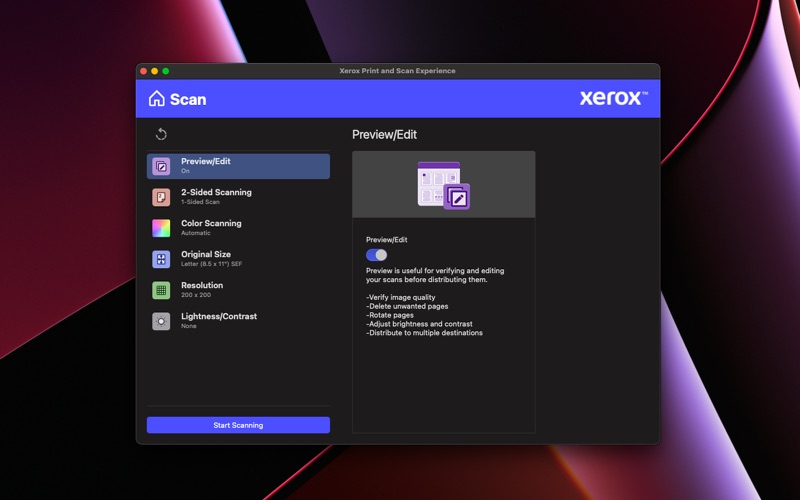This screenshot has width=800, height=500.
Task: Click the Xerox logo in the header
Action: coord(613,98)
